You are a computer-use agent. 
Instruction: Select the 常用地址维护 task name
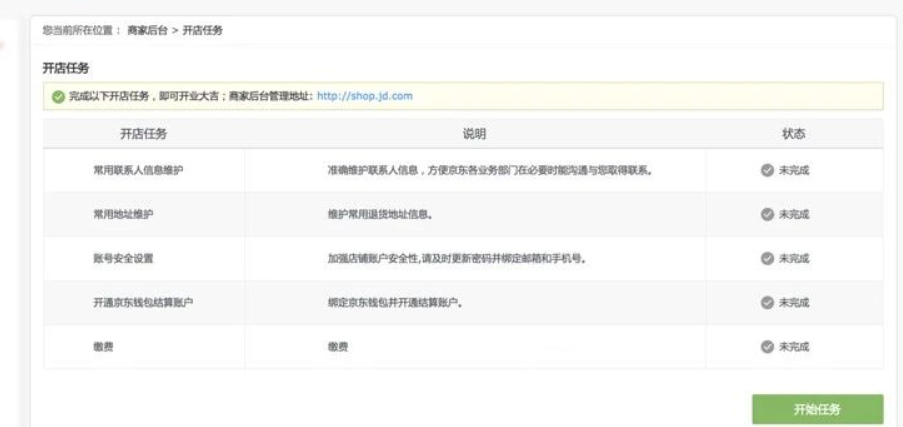click(x=123, y=214)
